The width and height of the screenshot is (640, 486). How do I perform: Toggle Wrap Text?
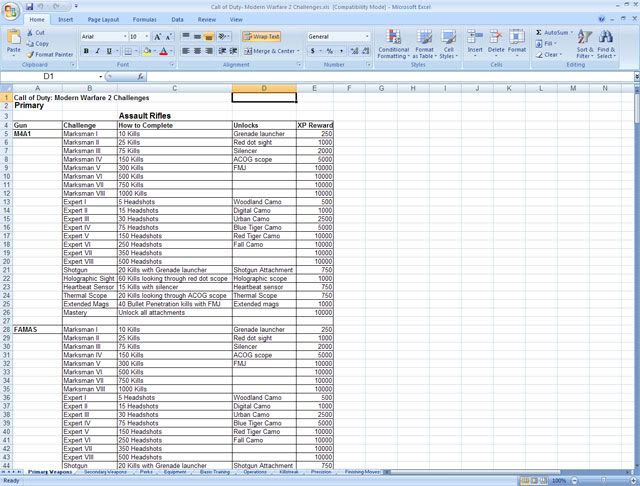click(x=262, y=37)
